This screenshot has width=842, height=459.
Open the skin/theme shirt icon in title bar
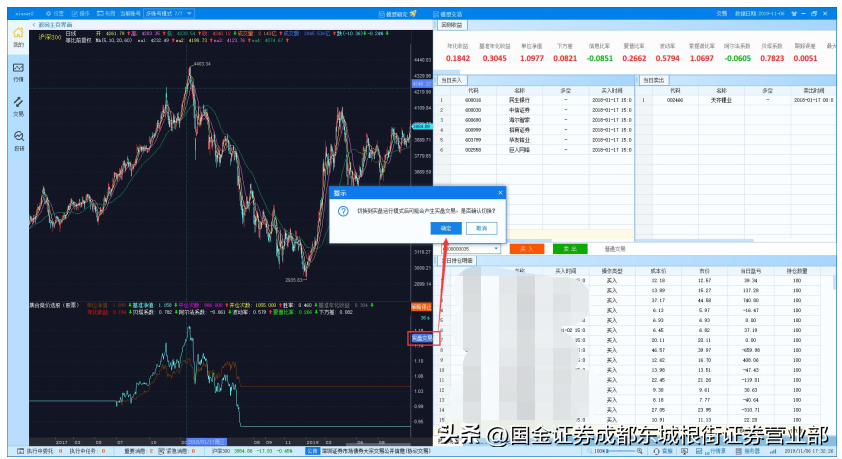click(792, 13)
